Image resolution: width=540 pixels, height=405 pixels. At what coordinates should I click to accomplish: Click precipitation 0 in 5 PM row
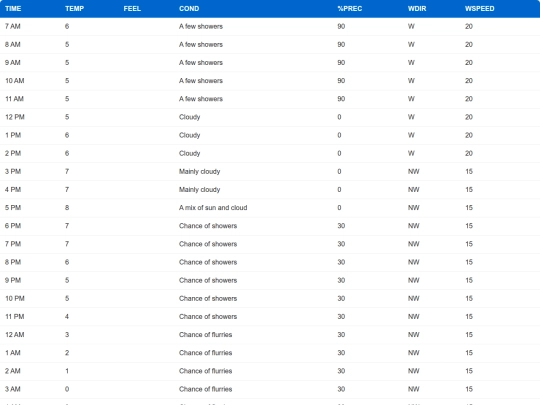click(x=339, y=208)
